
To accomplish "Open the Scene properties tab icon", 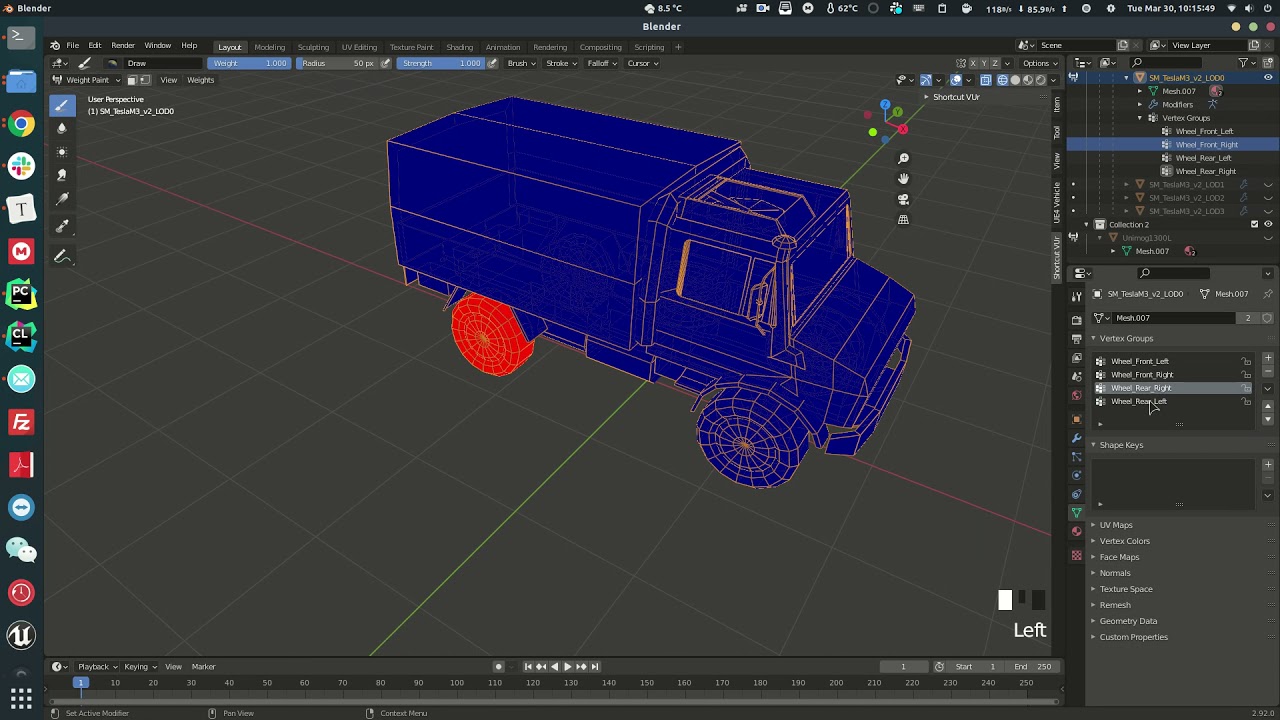I will coord(1076,377).
